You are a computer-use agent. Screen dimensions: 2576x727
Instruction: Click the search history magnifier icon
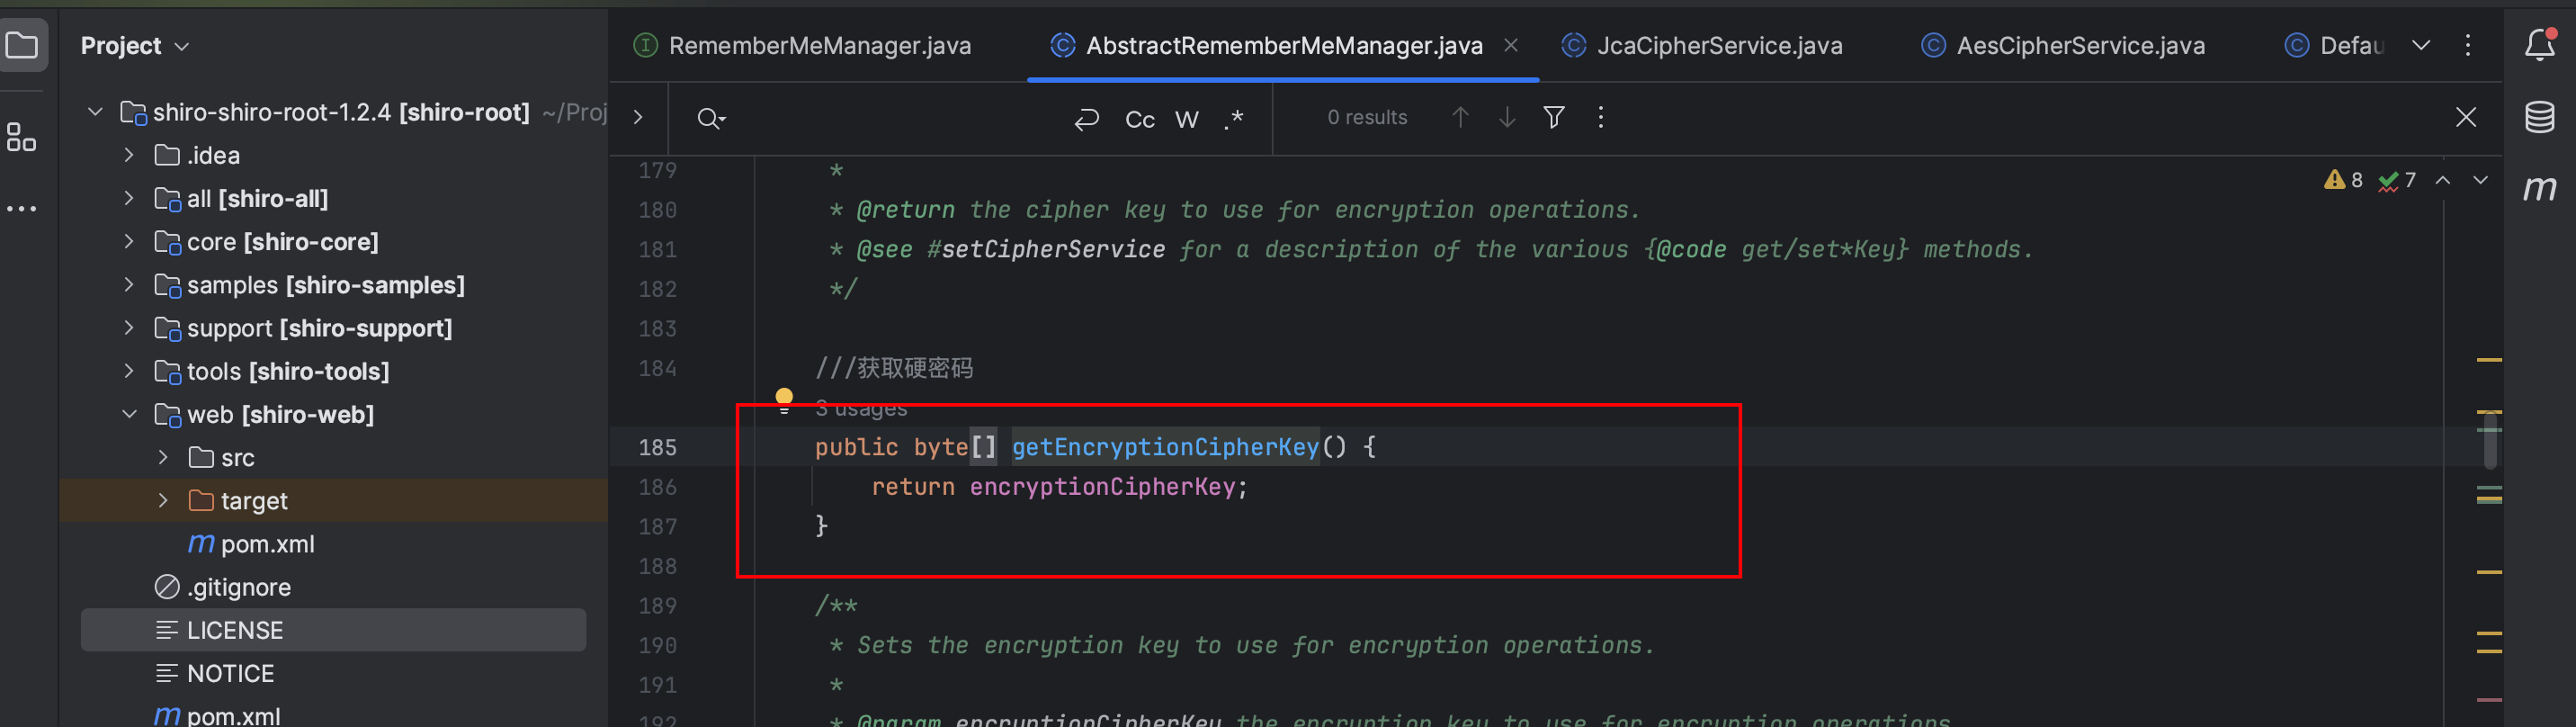tap(711, 118)
